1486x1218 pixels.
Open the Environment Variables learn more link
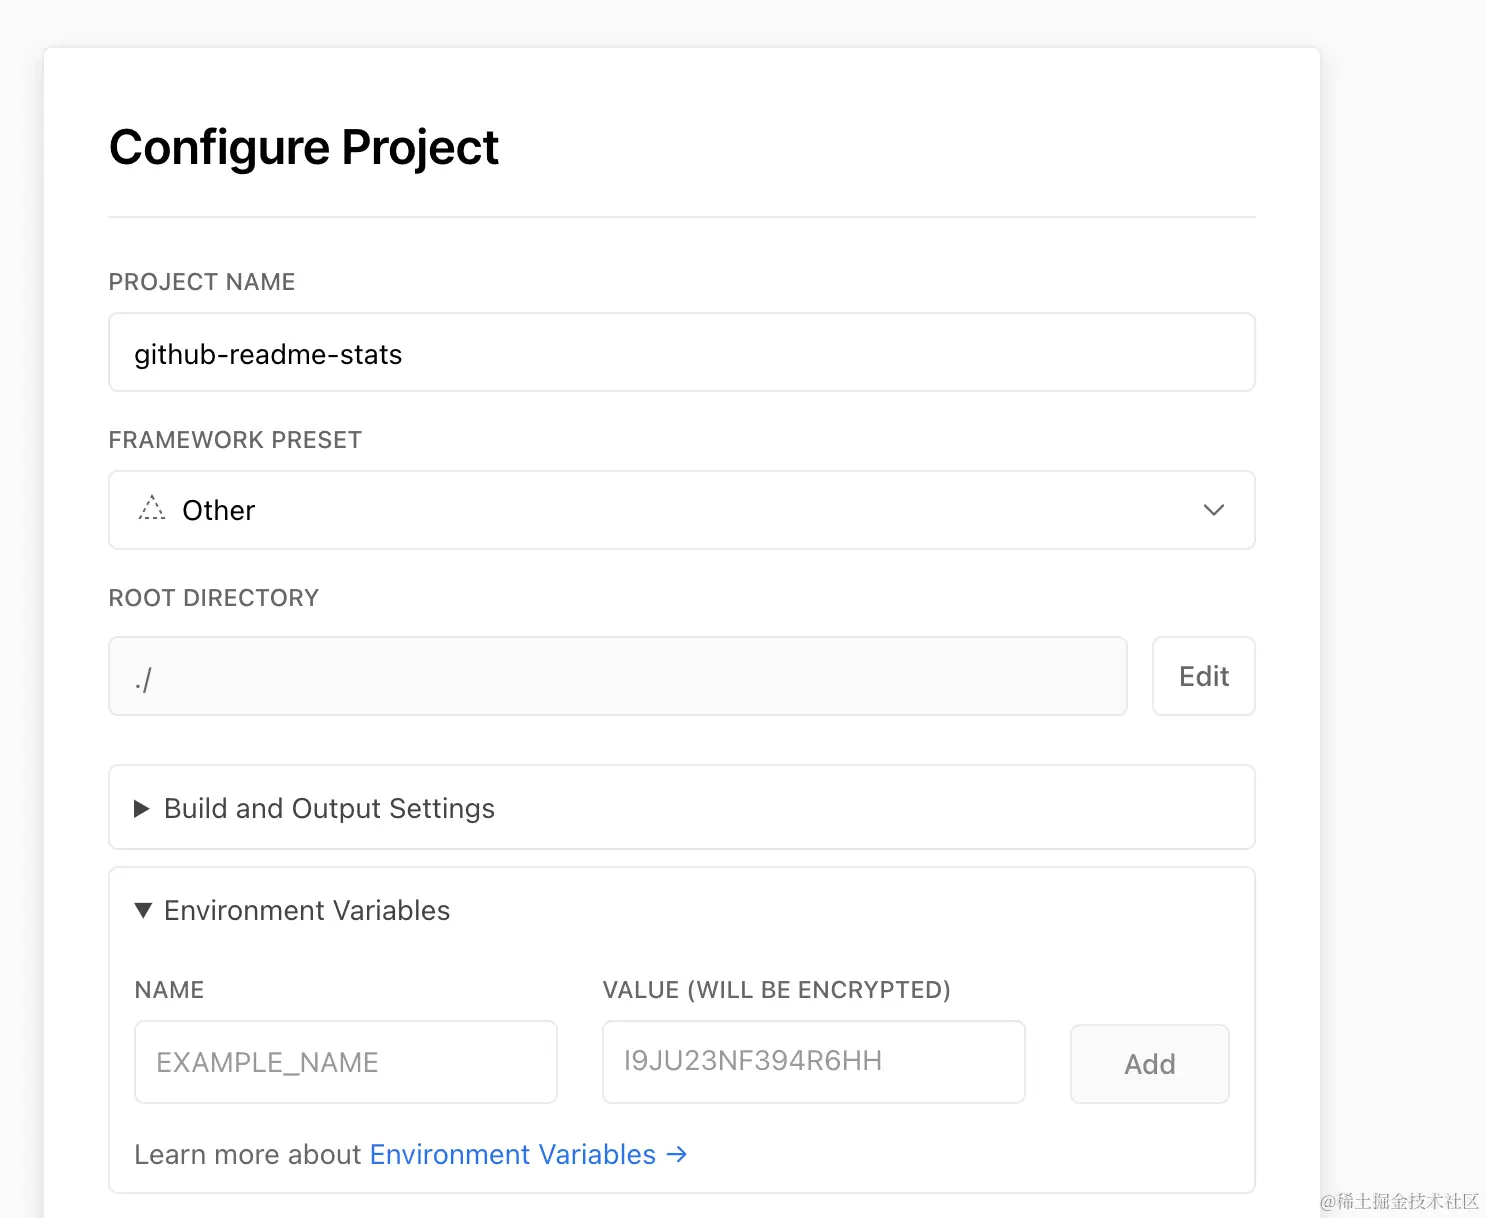[x=512, y=1154]
